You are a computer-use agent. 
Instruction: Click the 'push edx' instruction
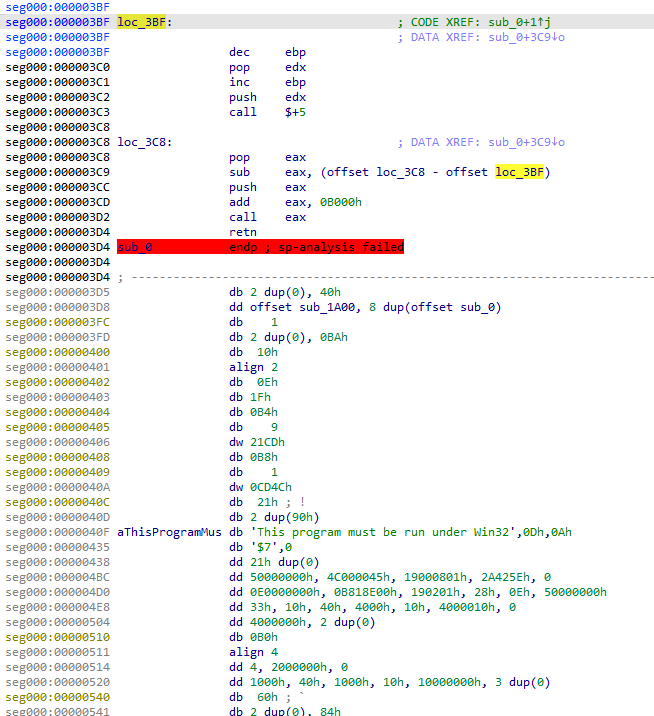pyautogui.click(x=267, y=97)
